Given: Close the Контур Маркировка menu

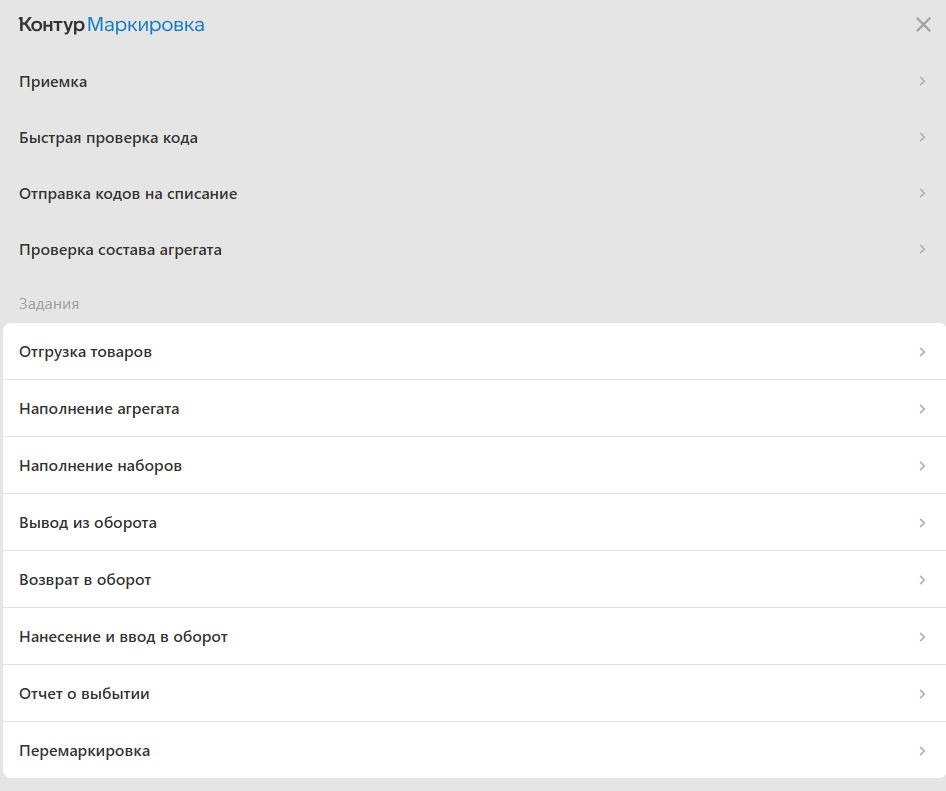Looking at the screenshot, I should click(923, 25).
